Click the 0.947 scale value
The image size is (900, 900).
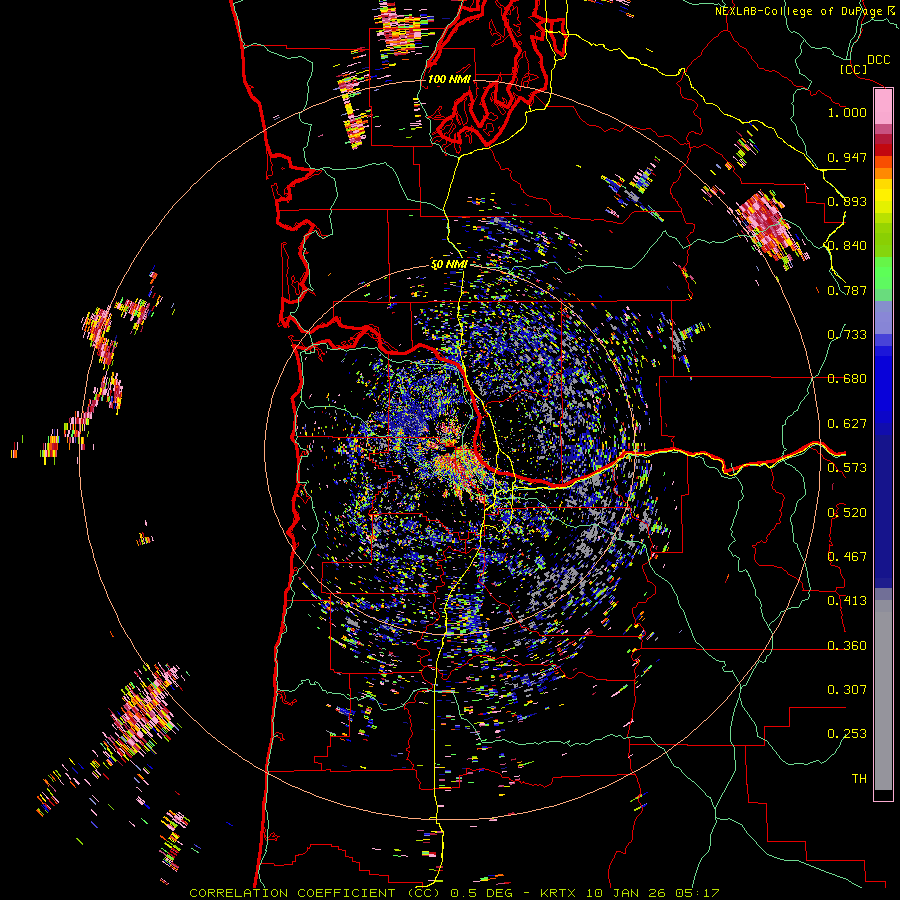847,157
